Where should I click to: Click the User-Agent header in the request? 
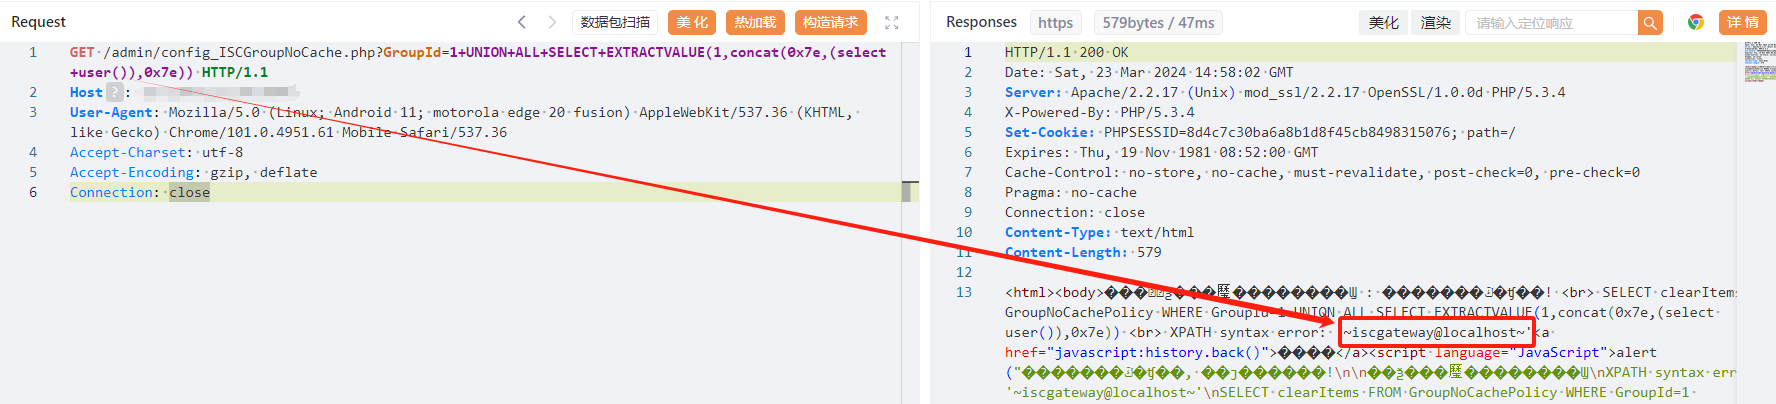[x=112, y=112]
